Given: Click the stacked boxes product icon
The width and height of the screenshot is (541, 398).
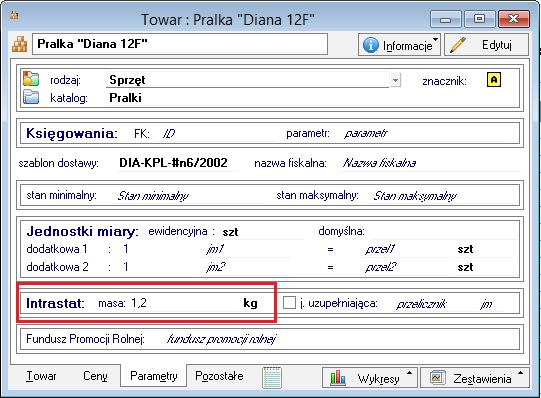Looking at the screenshot, I should coord(19,44).
